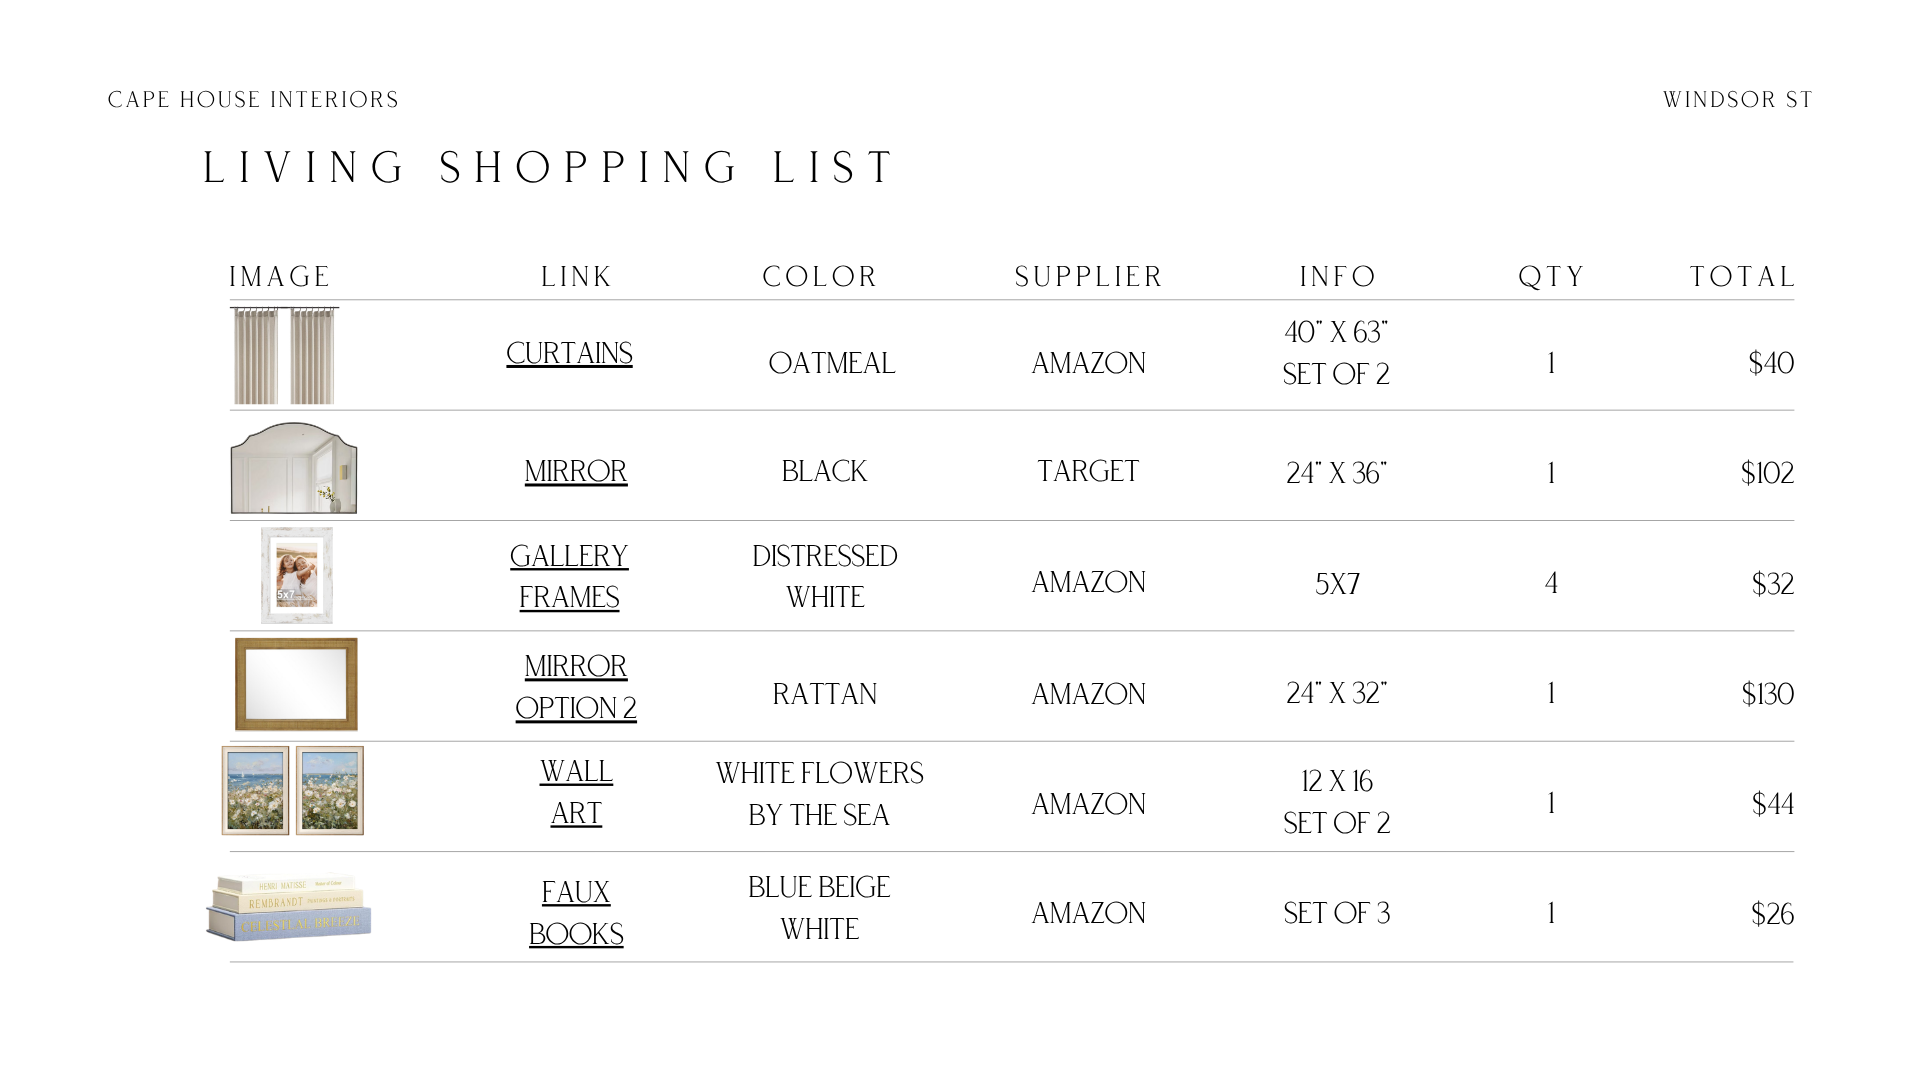Click the oatmeal curtains product image
This screenshot has height=1080, width=1920.
click(x=285, y=355)
